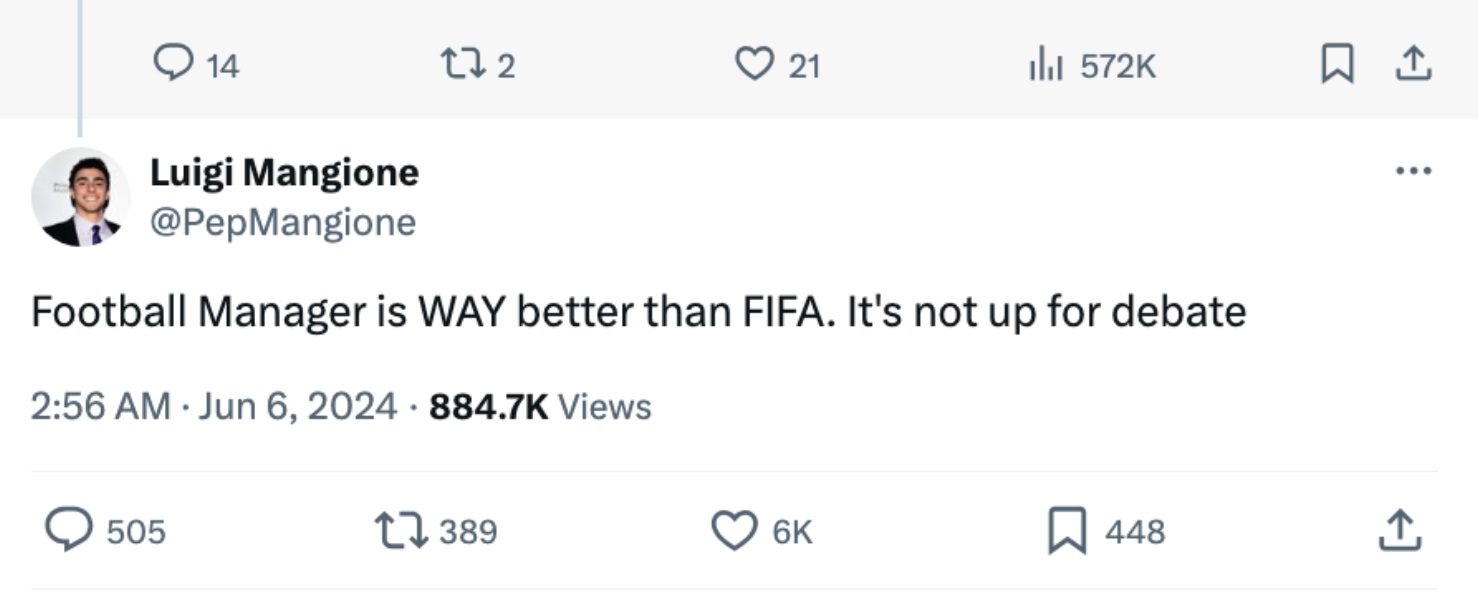The width and height of the screenshot is (1478, 616).
Task: Click the 505 replies count number
Action: (136, 531)
